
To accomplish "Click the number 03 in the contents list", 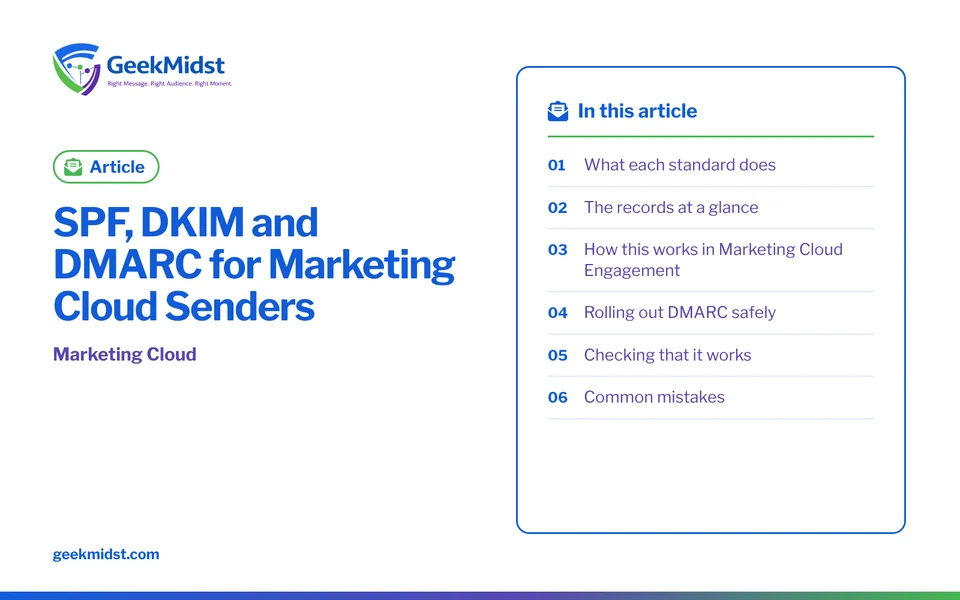I will (x=557, y=250).
